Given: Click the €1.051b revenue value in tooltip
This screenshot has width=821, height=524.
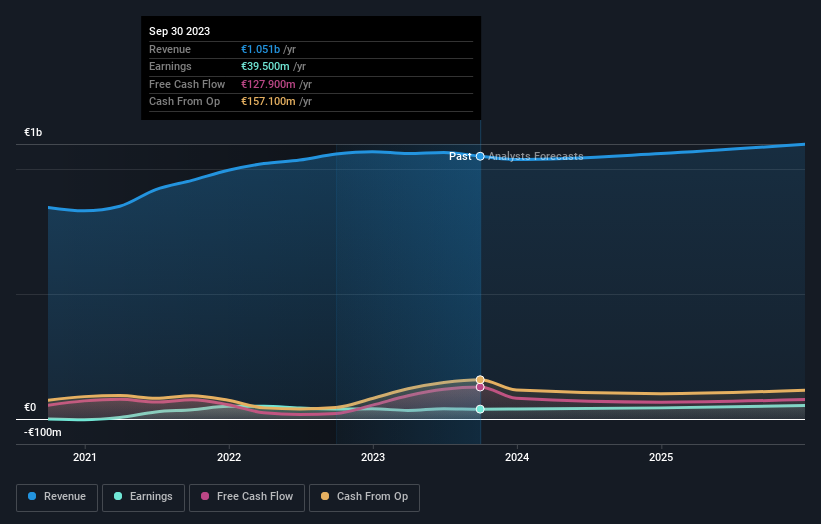Looking at the screenshot, I should tap(260, 49).
